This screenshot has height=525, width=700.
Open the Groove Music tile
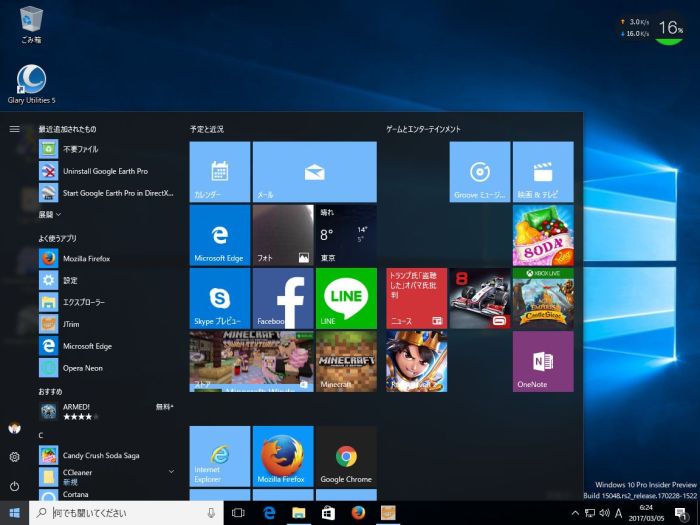tap(479, 172)
